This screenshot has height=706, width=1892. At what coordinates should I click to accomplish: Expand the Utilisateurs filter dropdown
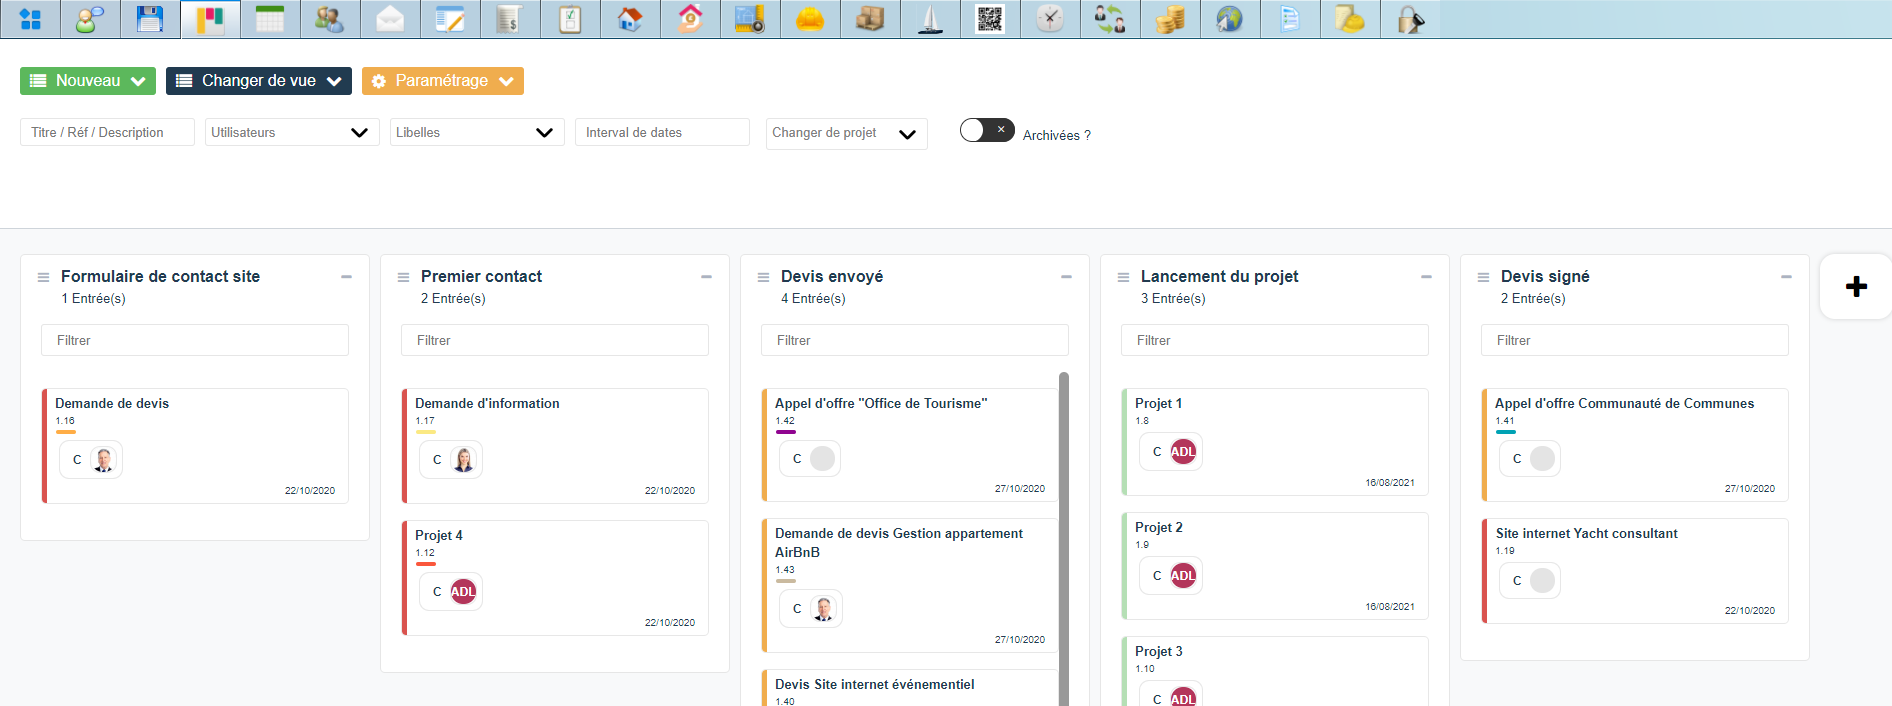click(x=292, y=132)
